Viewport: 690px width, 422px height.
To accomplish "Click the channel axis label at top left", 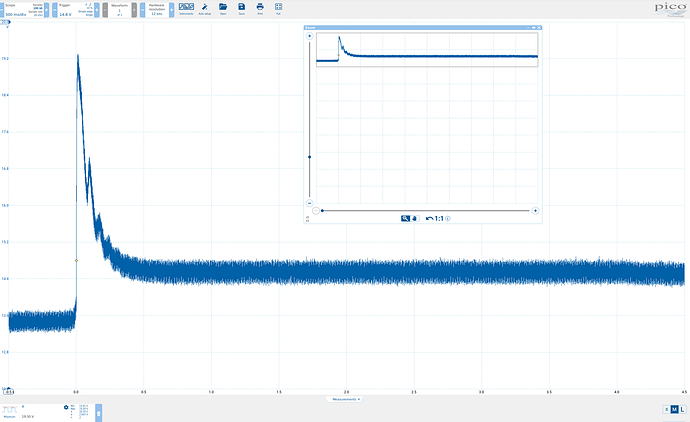I will click(5, 22).
